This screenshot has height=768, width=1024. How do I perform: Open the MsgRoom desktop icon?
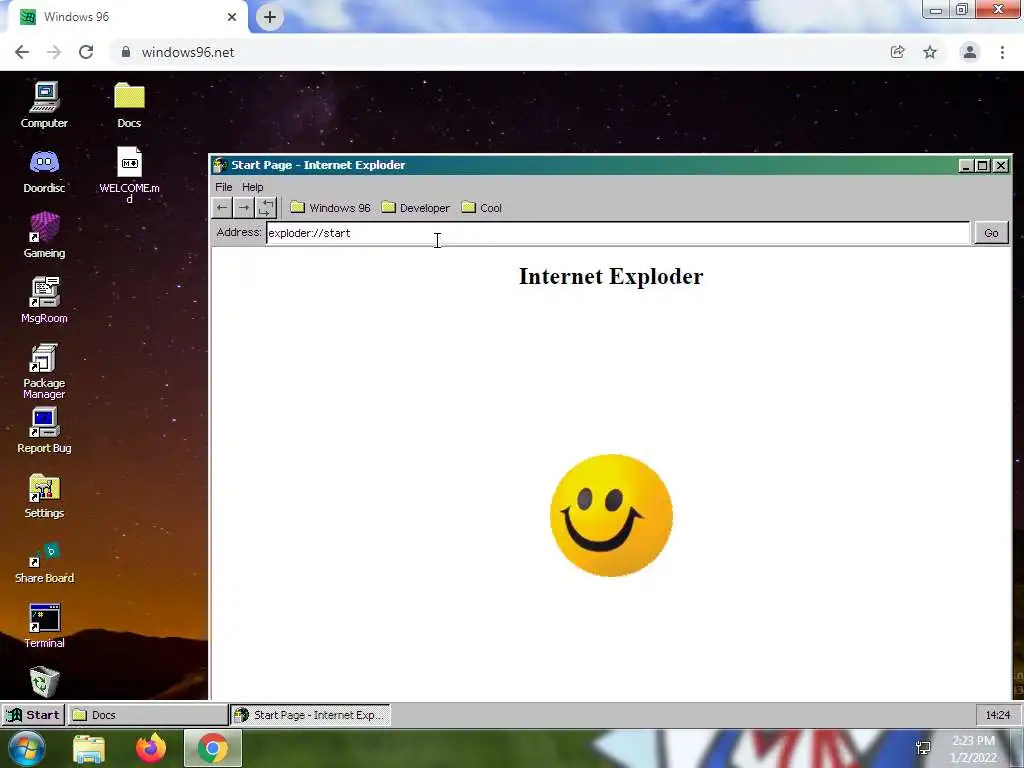coord(44,300)
